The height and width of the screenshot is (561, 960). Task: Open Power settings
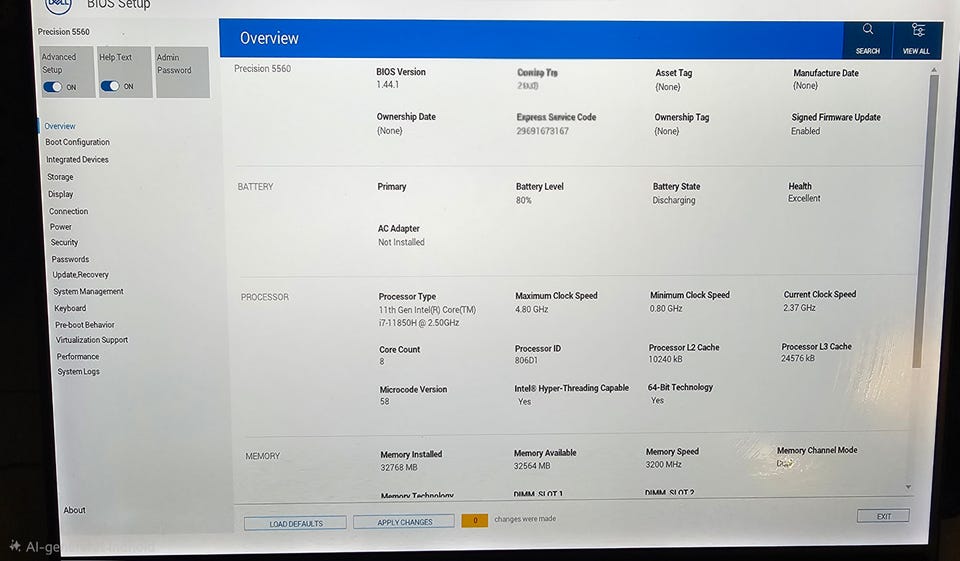61,227
